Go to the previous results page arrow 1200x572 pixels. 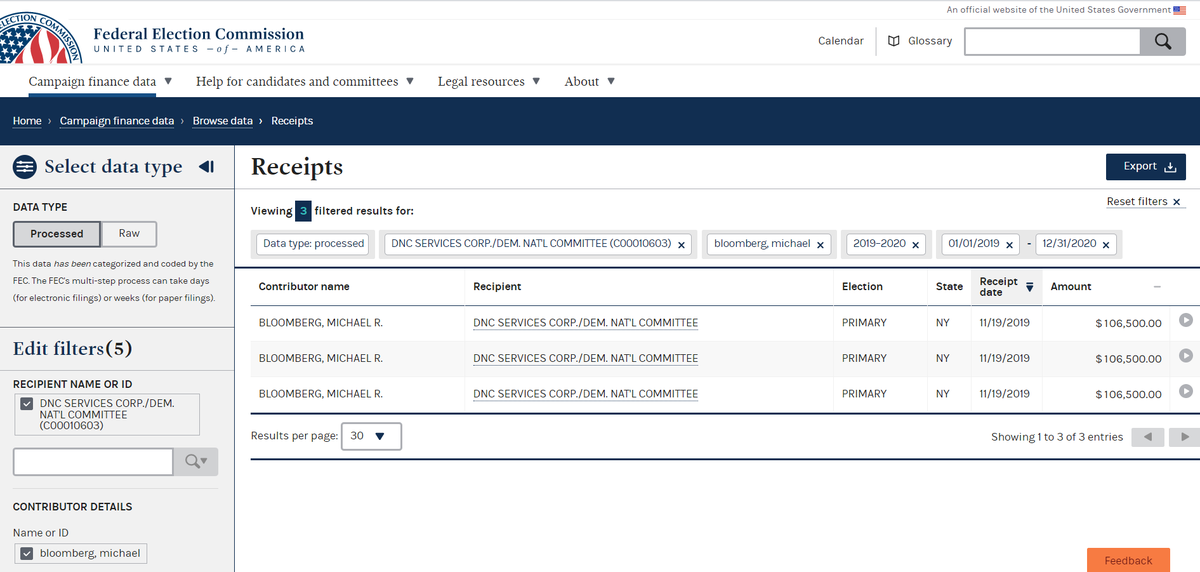coord(1148,437)
